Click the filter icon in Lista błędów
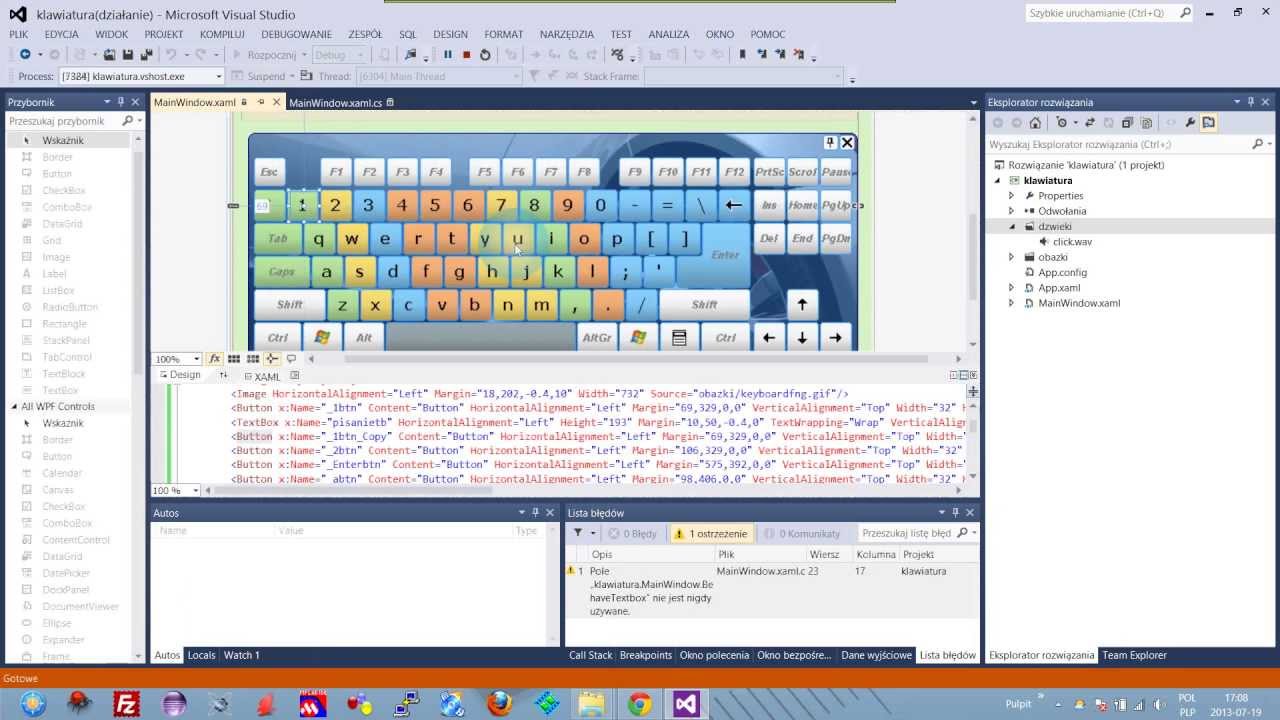This screenshot has height=720, width=1280. pos(578,533)
